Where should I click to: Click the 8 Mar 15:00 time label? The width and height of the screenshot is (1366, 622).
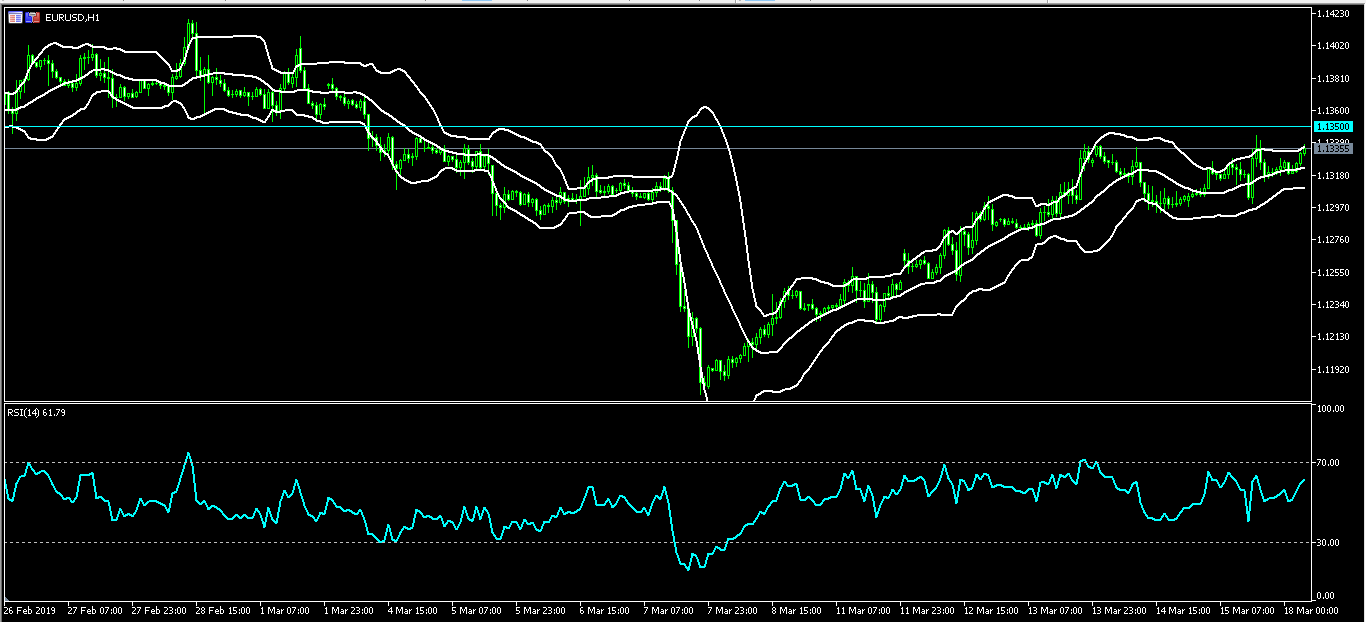point(799,609)
